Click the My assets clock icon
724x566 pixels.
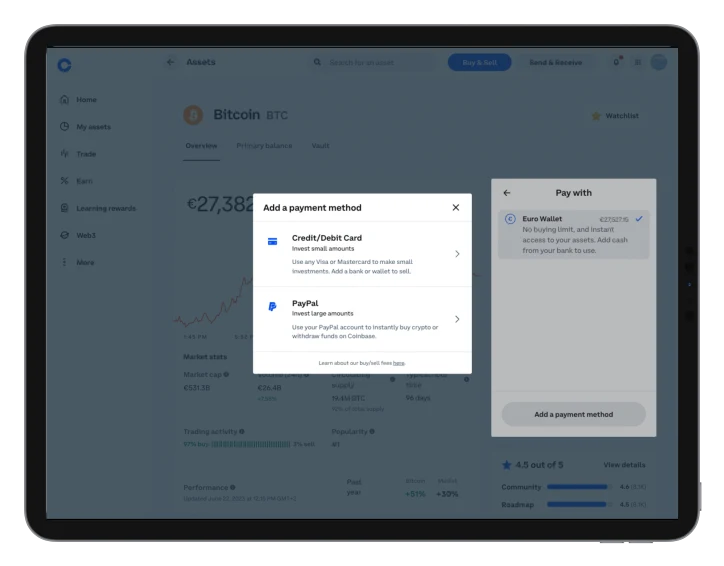[64, 126]
